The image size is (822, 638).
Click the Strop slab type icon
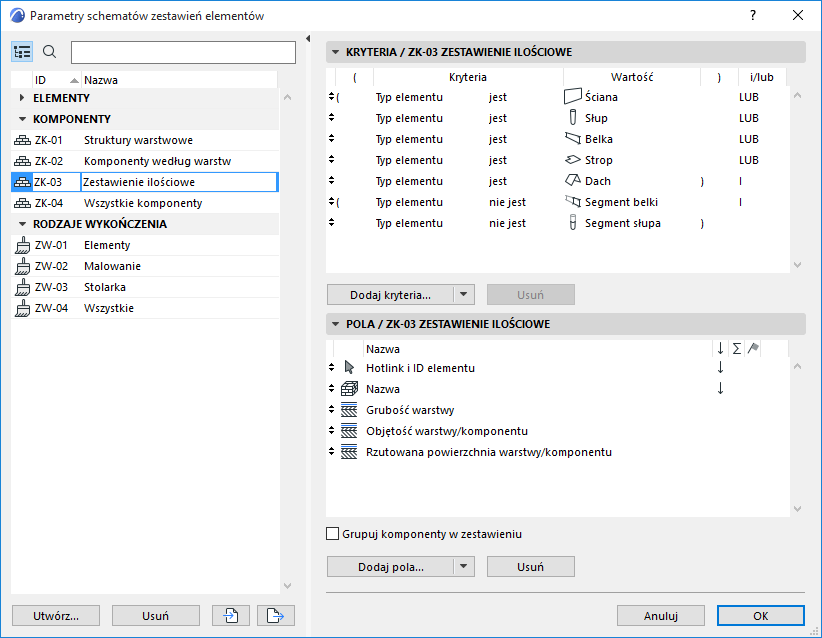pyautogui.click(x=572, y=160)
